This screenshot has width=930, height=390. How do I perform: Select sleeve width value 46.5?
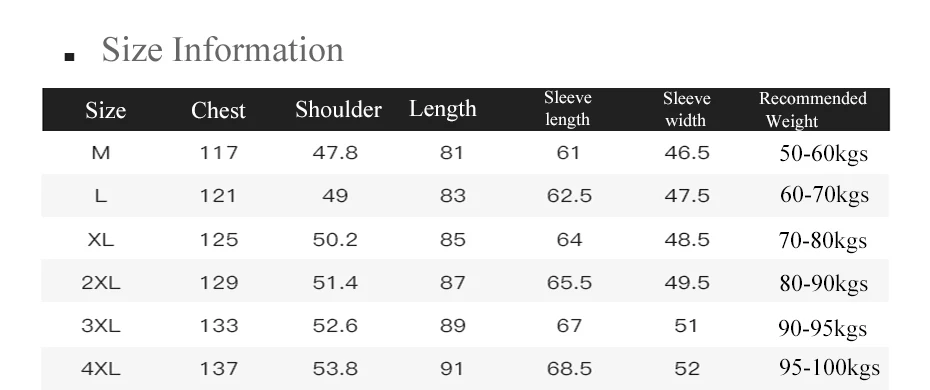687,153
